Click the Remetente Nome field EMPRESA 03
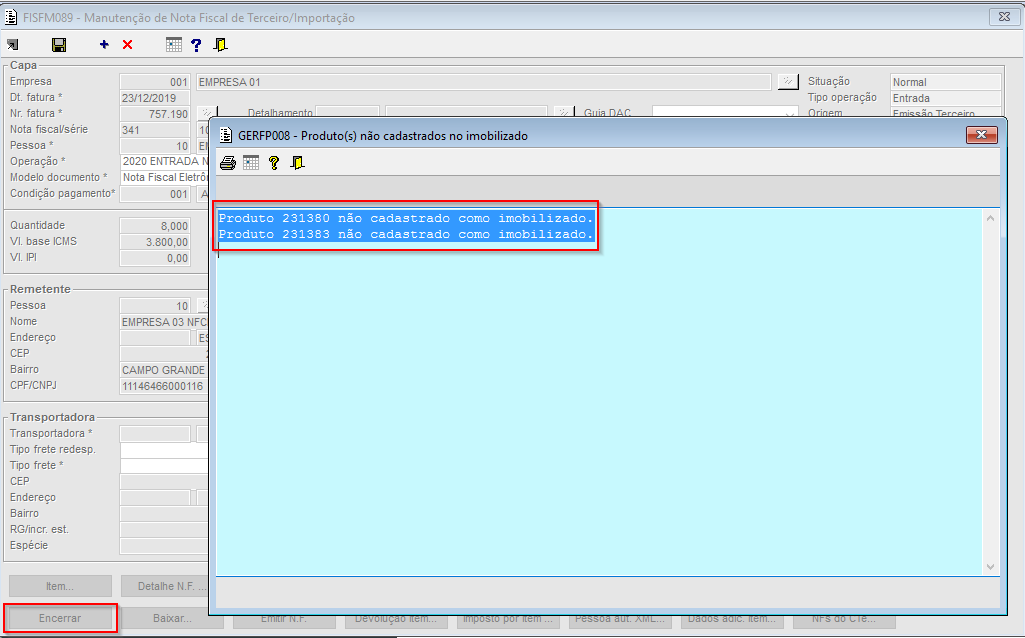Screen dimensions: 1025x638 [164, 322]
